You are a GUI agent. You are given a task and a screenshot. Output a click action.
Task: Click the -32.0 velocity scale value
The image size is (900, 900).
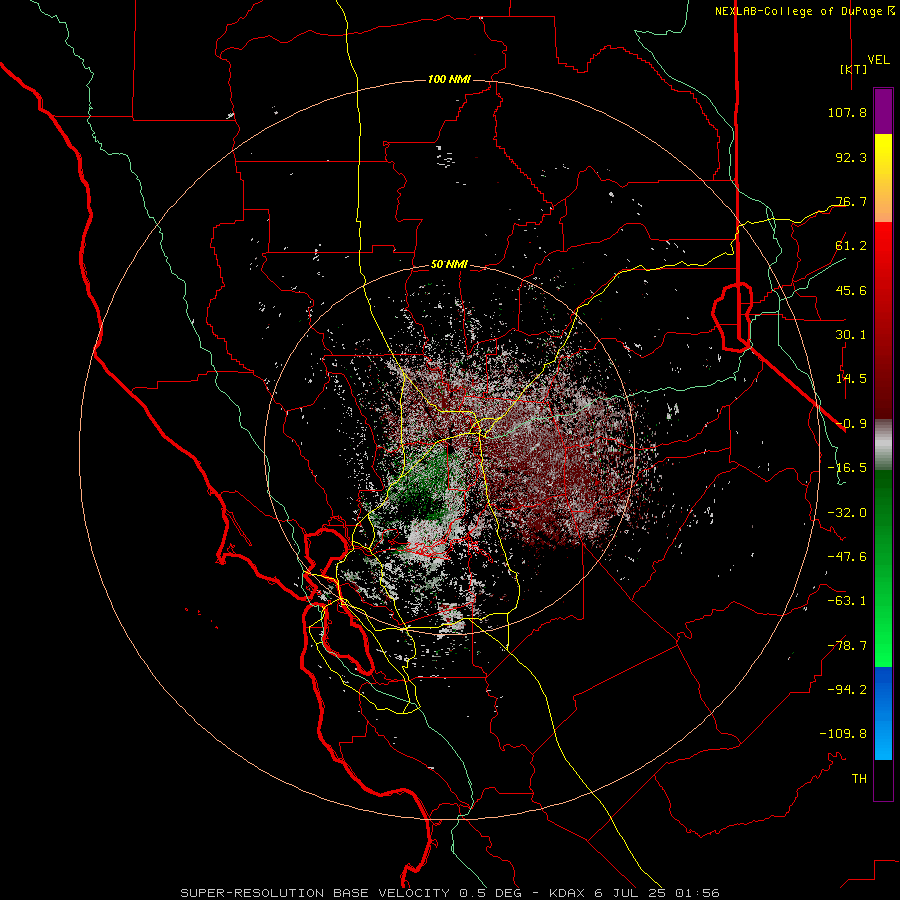(x=847, y=513)
